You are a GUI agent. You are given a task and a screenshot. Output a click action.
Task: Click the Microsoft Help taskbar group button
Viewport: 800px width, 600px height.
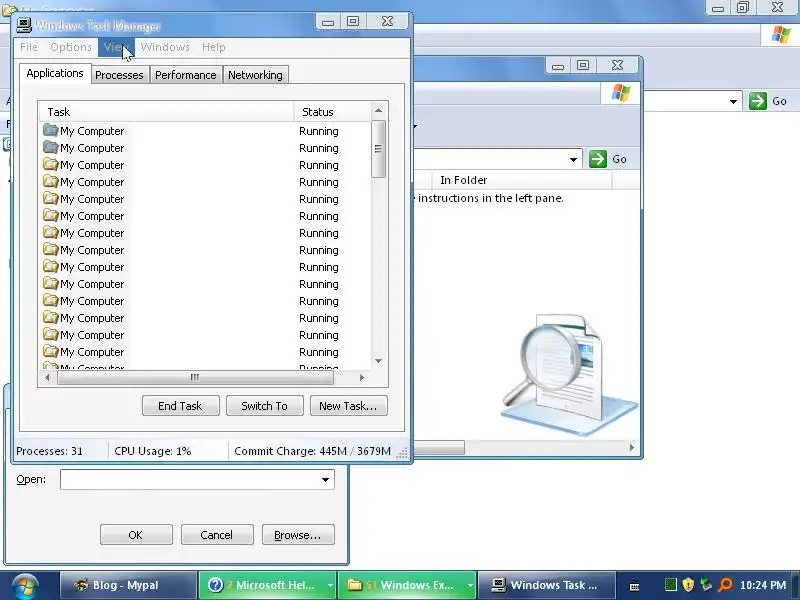262,585
